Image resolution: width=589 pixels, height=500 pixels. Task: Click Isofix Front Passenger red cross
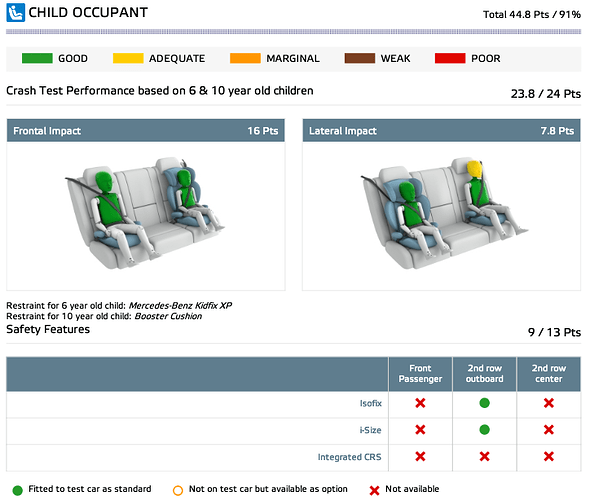(x=420, y=403)
